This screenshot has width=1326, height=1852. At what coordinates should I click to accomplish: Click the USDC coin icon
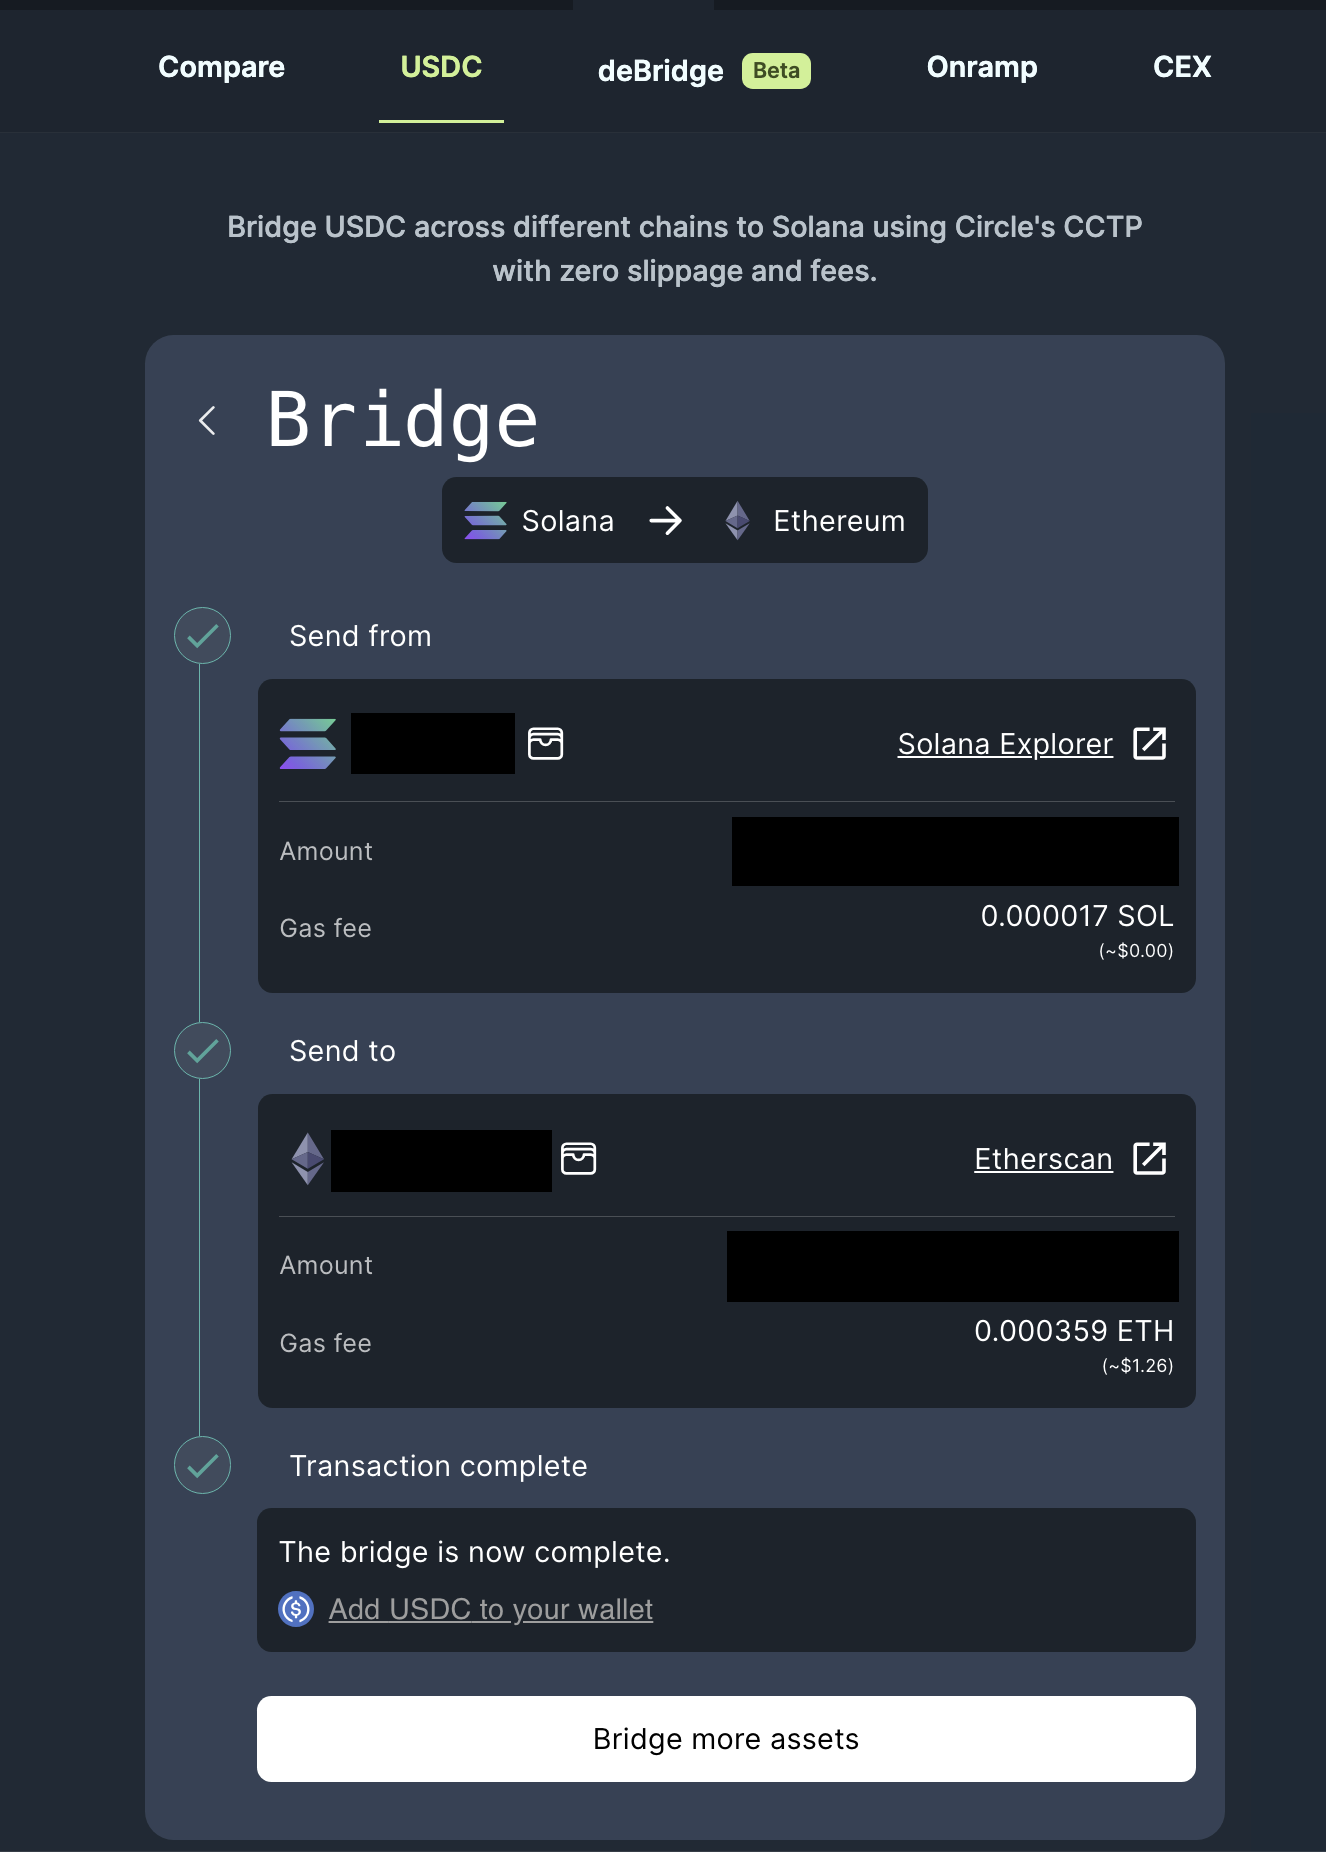click(x=296, y=1609)
